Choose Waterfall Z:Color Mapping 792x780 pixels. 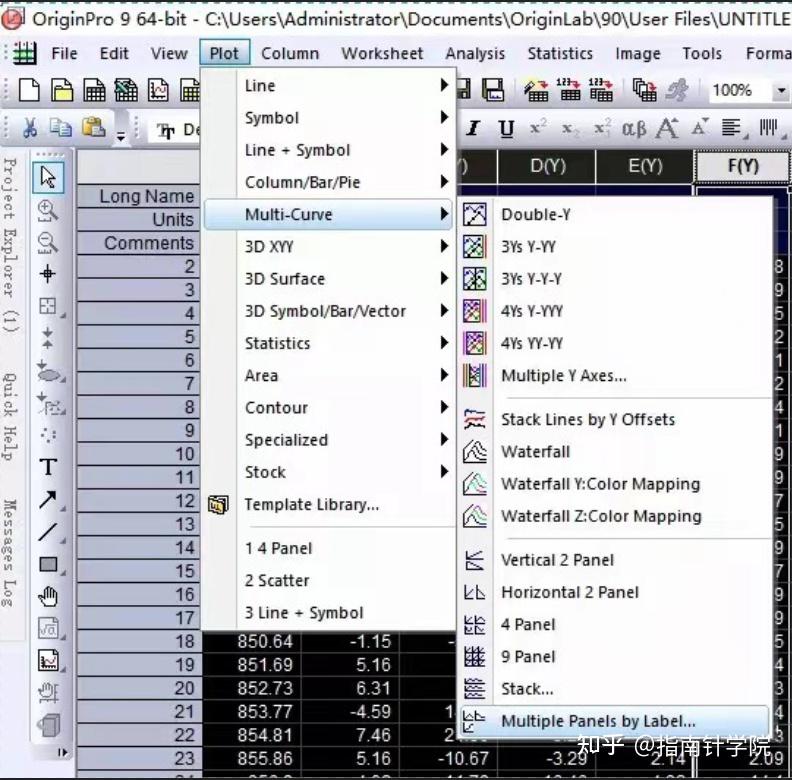click(x=615, y=516)
